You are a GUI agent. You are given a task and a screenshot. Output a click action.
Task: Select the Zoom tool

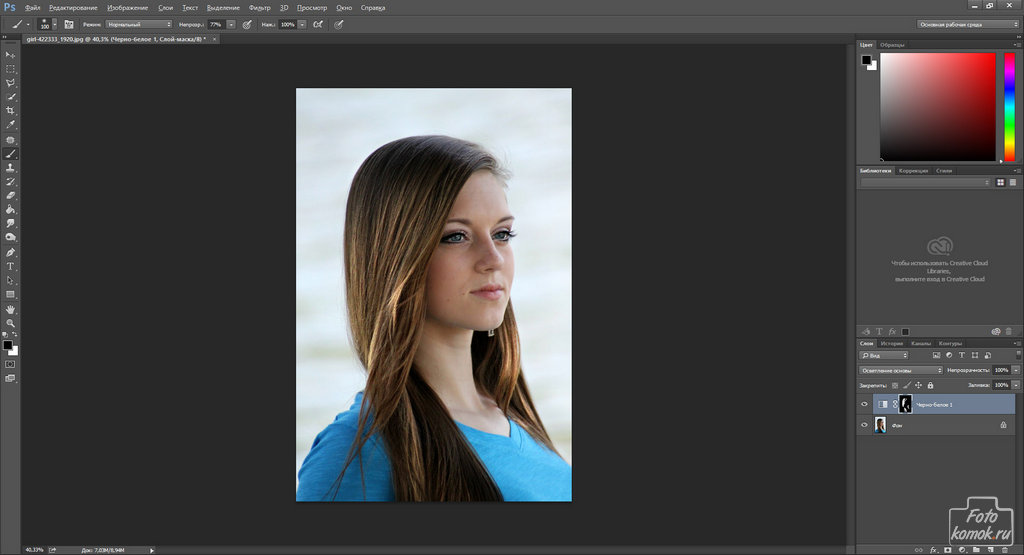pyautogui.click(x=10, y=323)
